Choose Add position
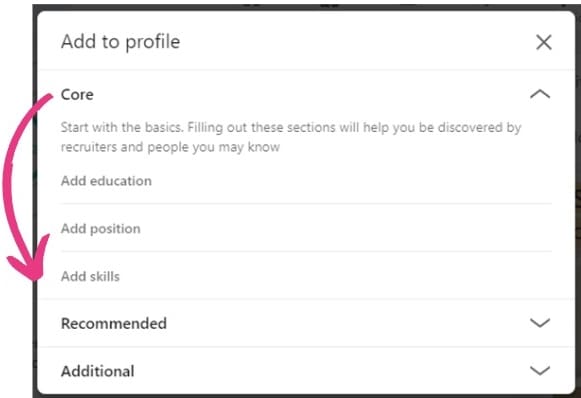Image resolution: width=581 pixels, height=398 pixels. coord(100,229)
